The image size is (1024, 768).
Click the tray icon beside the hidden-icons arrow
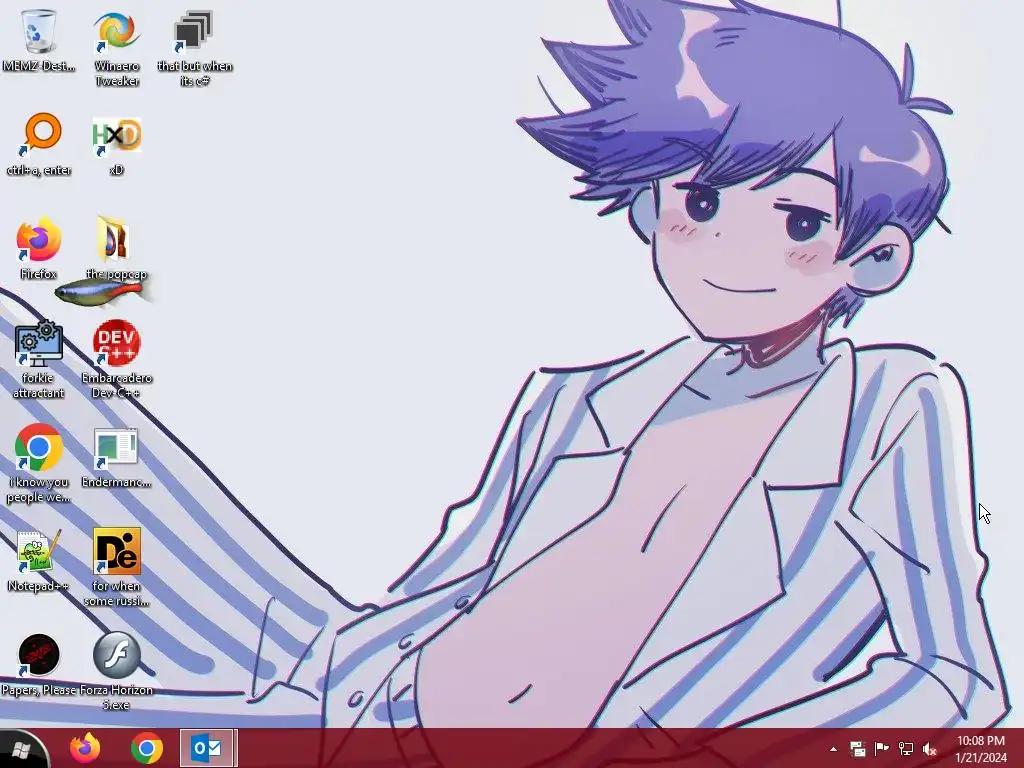pyautogui.click(x=857, y=749)
